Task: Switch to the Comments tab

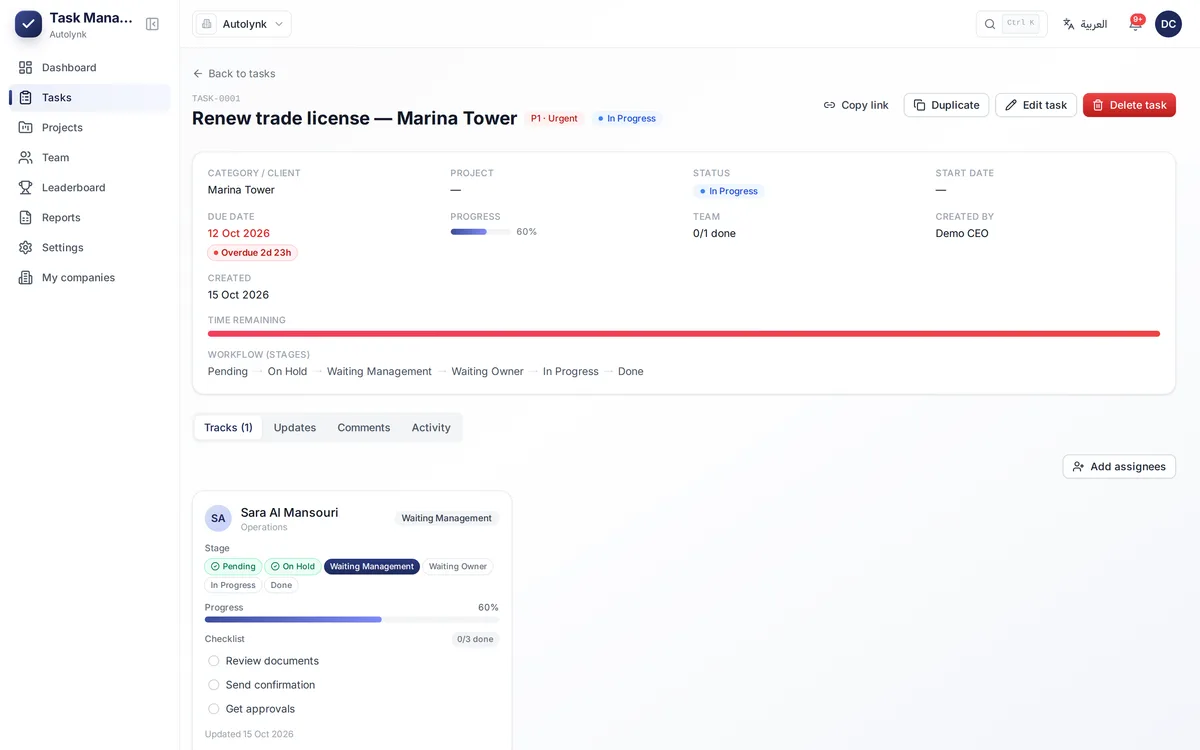Action: pos(364,428)
